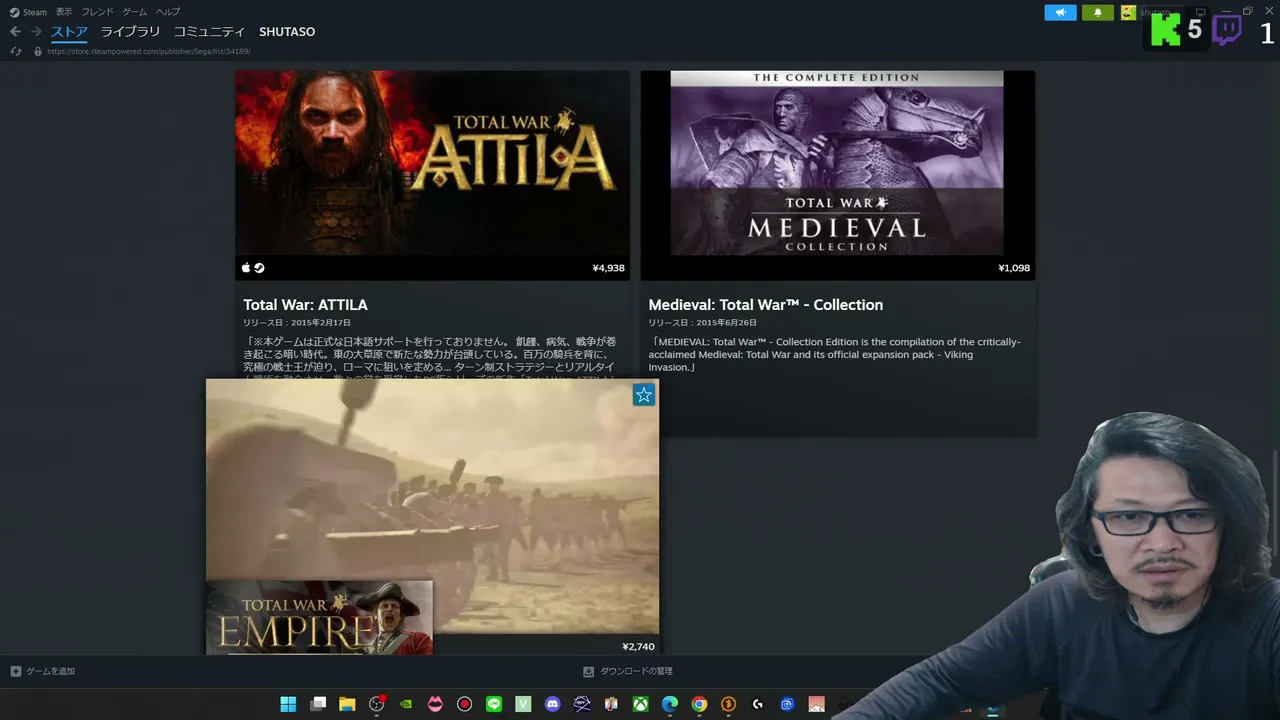The image size is (1280, 720).
Task: Open the account avatar in the title bar
Action: (1128, 12)
